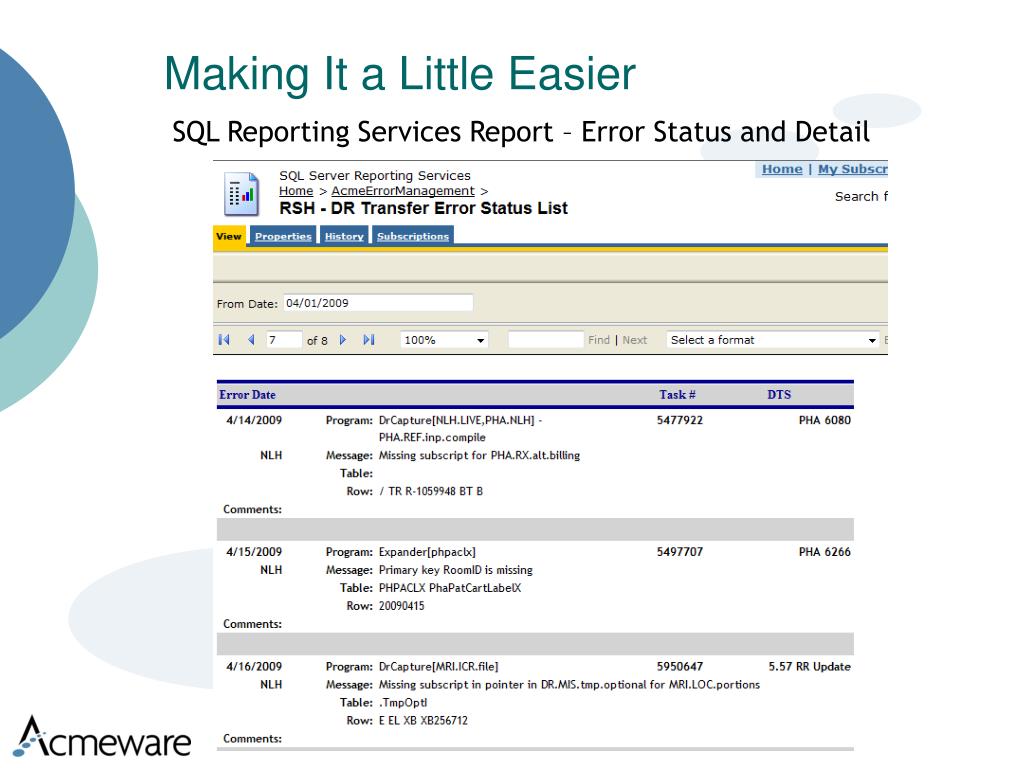This screenshot has width=1024, height=768.
Task: Click the 4/15/2009 error date
Action: (254, 552)
